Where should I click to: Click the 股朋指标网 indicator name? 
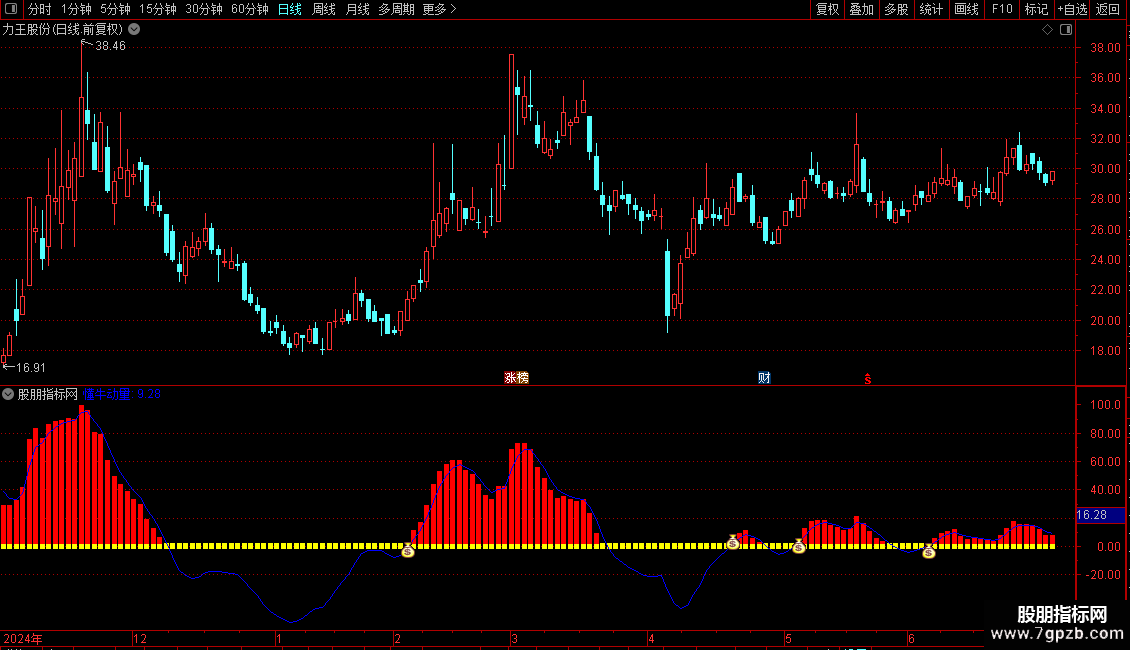tap(48, 394)
